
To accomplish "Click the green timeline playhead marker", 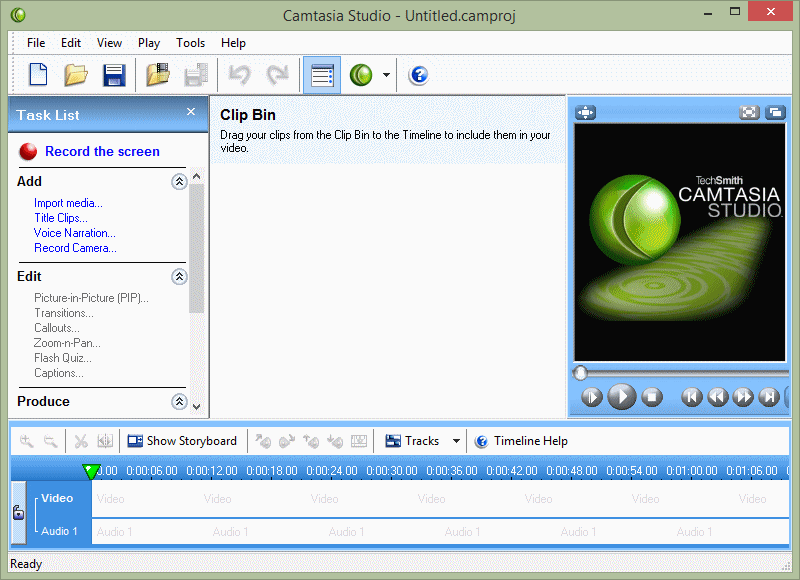I will [91, 472].
